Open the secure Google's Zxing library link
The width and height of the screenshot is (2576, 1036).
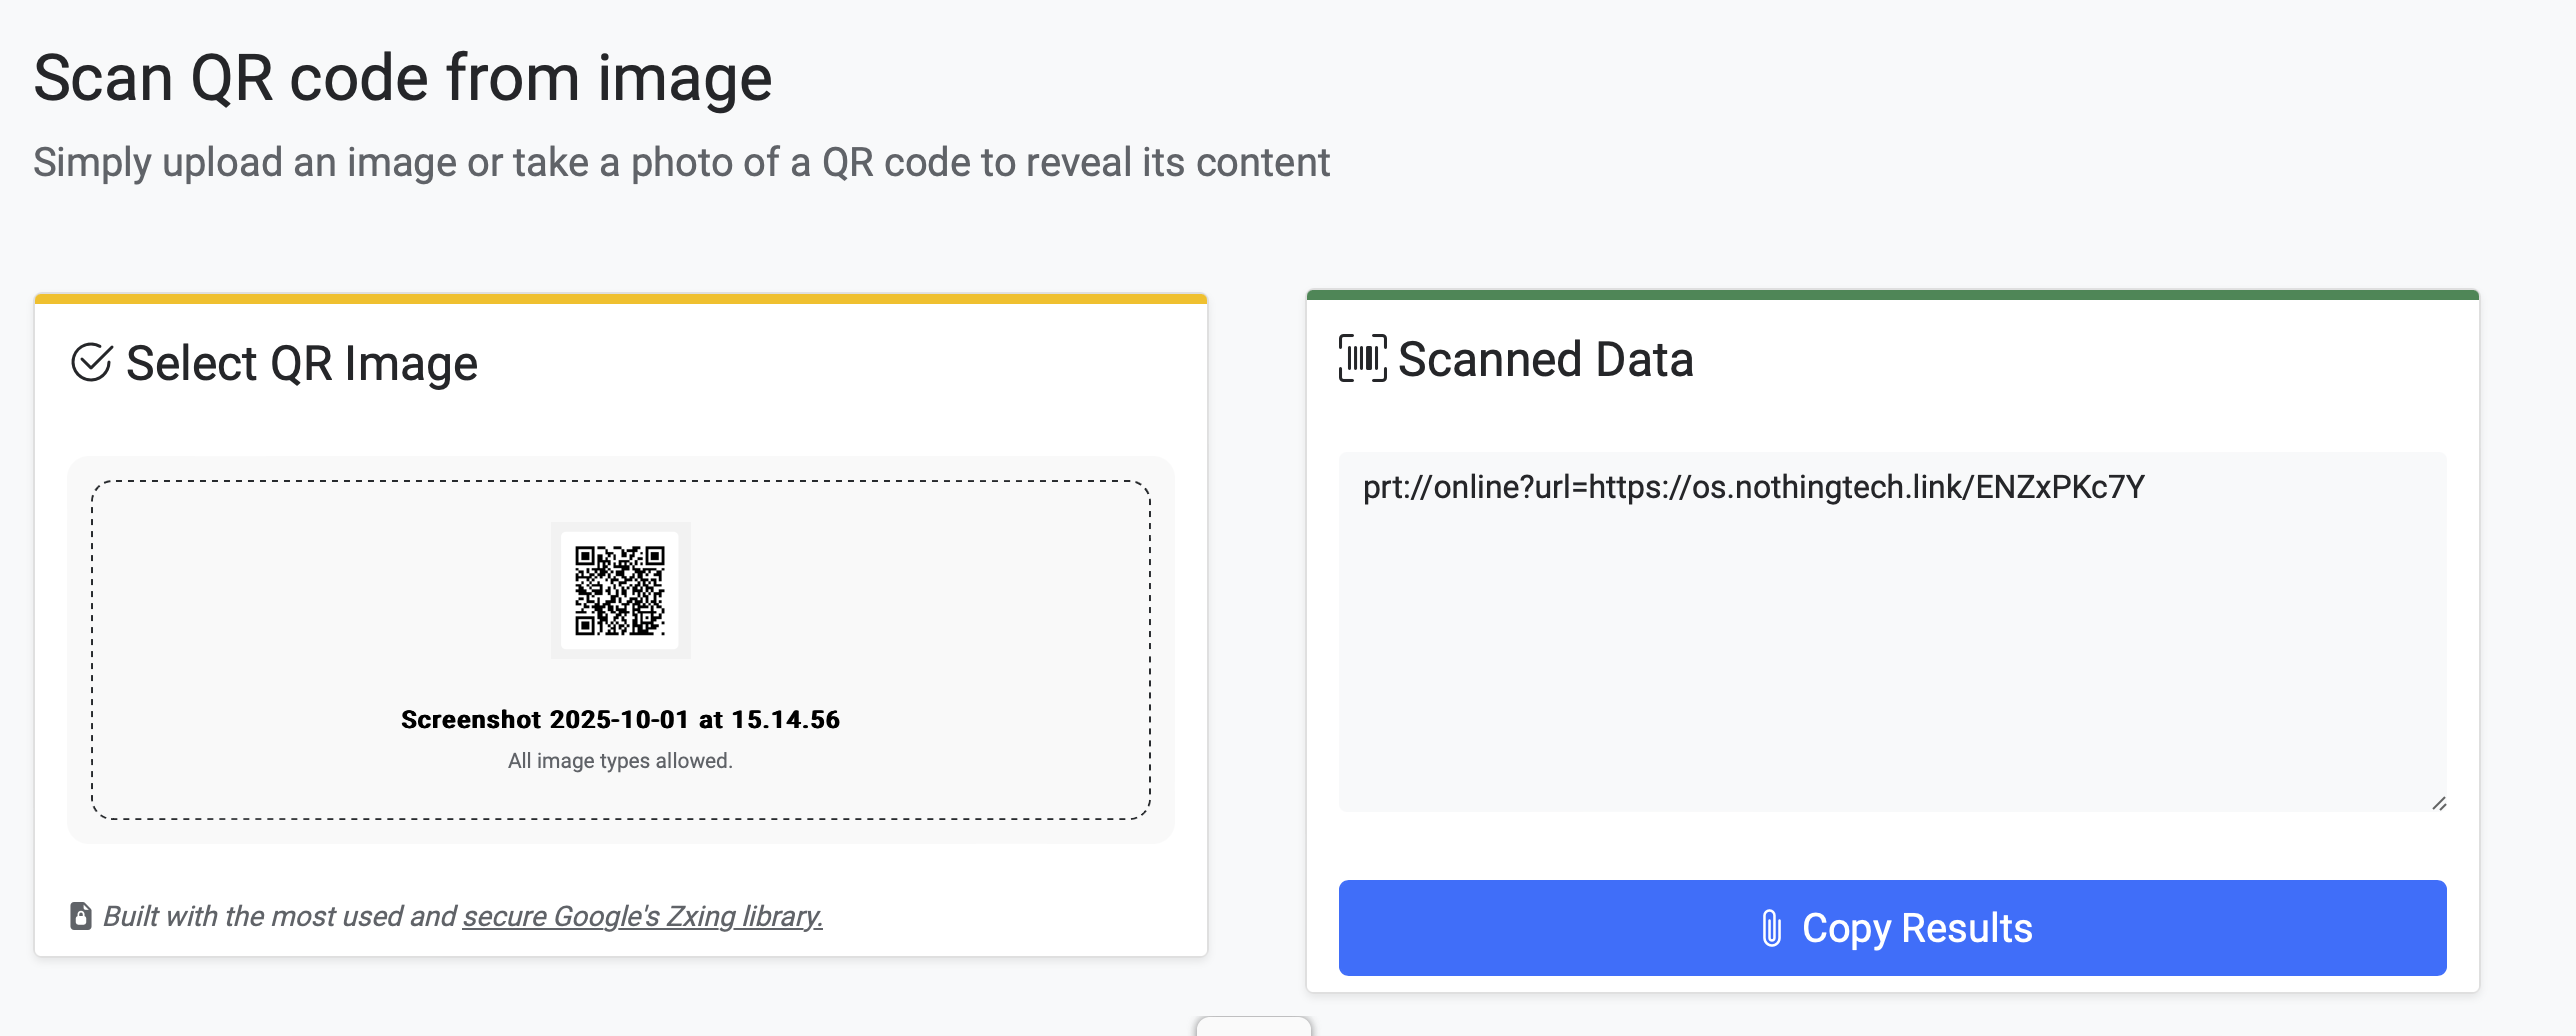click(x=642, y=916)
